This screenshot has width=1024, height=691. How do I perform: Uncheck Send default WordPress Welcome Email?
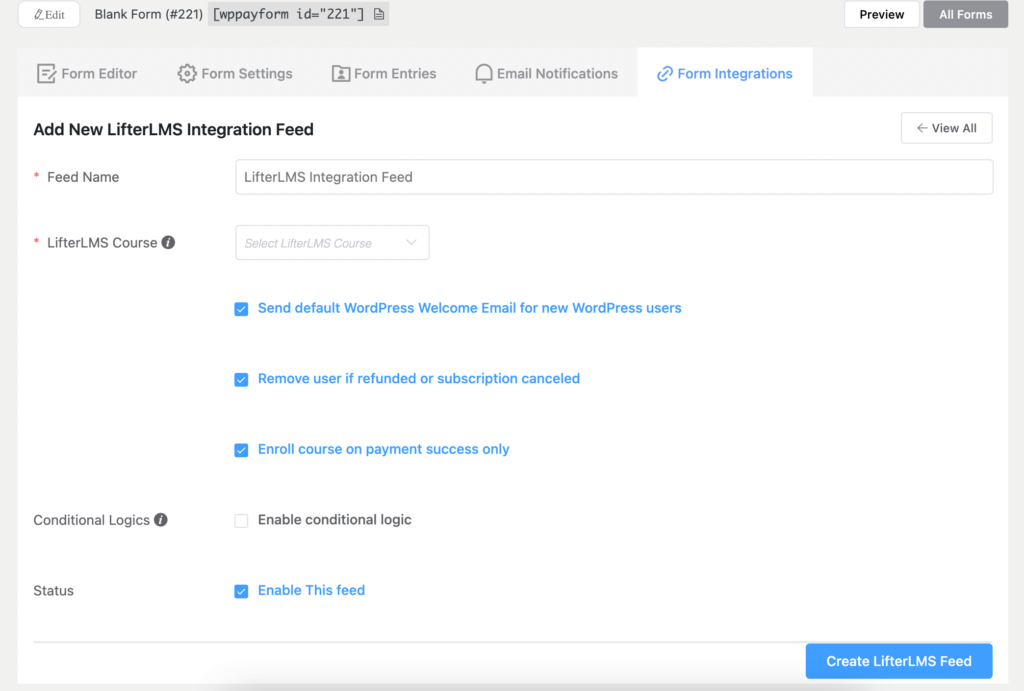coord(242,309)
